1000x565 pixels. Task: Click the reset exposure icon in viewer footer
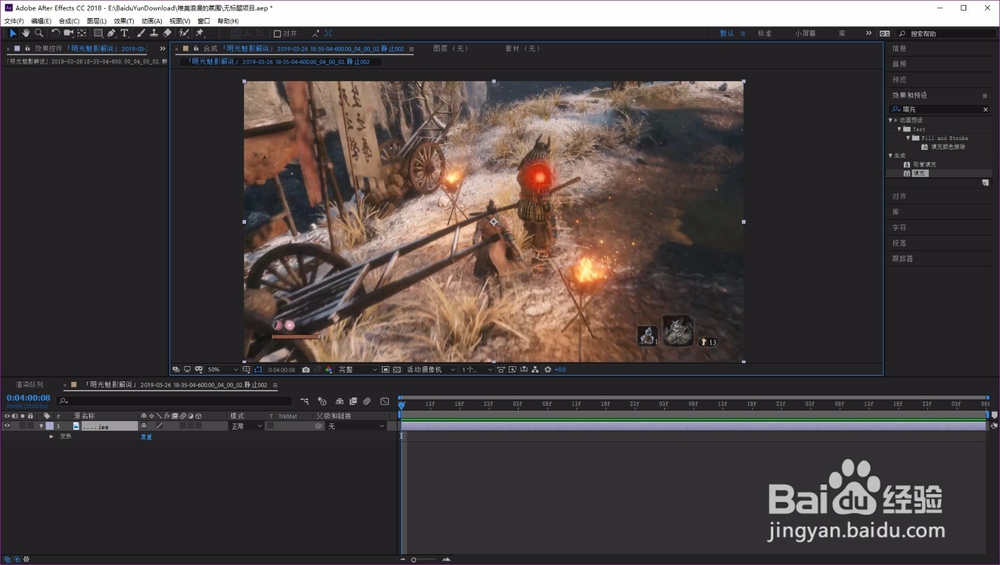pyautogui.click(x=547, y=369)
